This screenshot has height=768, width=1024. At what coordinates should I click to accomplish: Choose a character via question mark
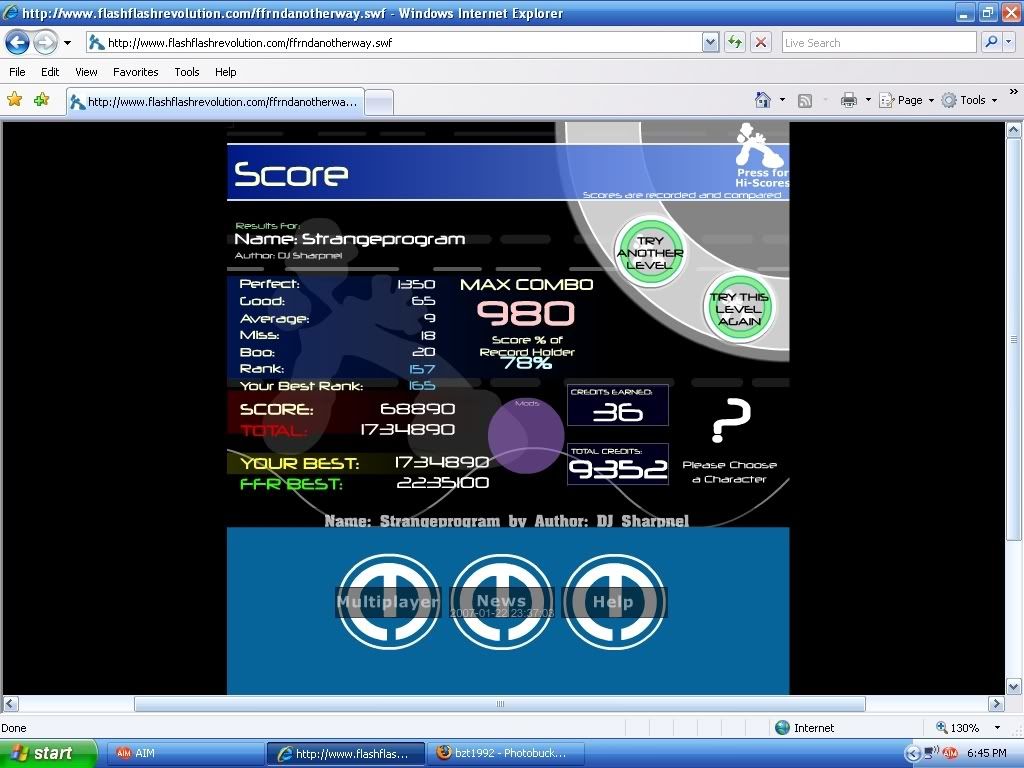click(730, 420)
